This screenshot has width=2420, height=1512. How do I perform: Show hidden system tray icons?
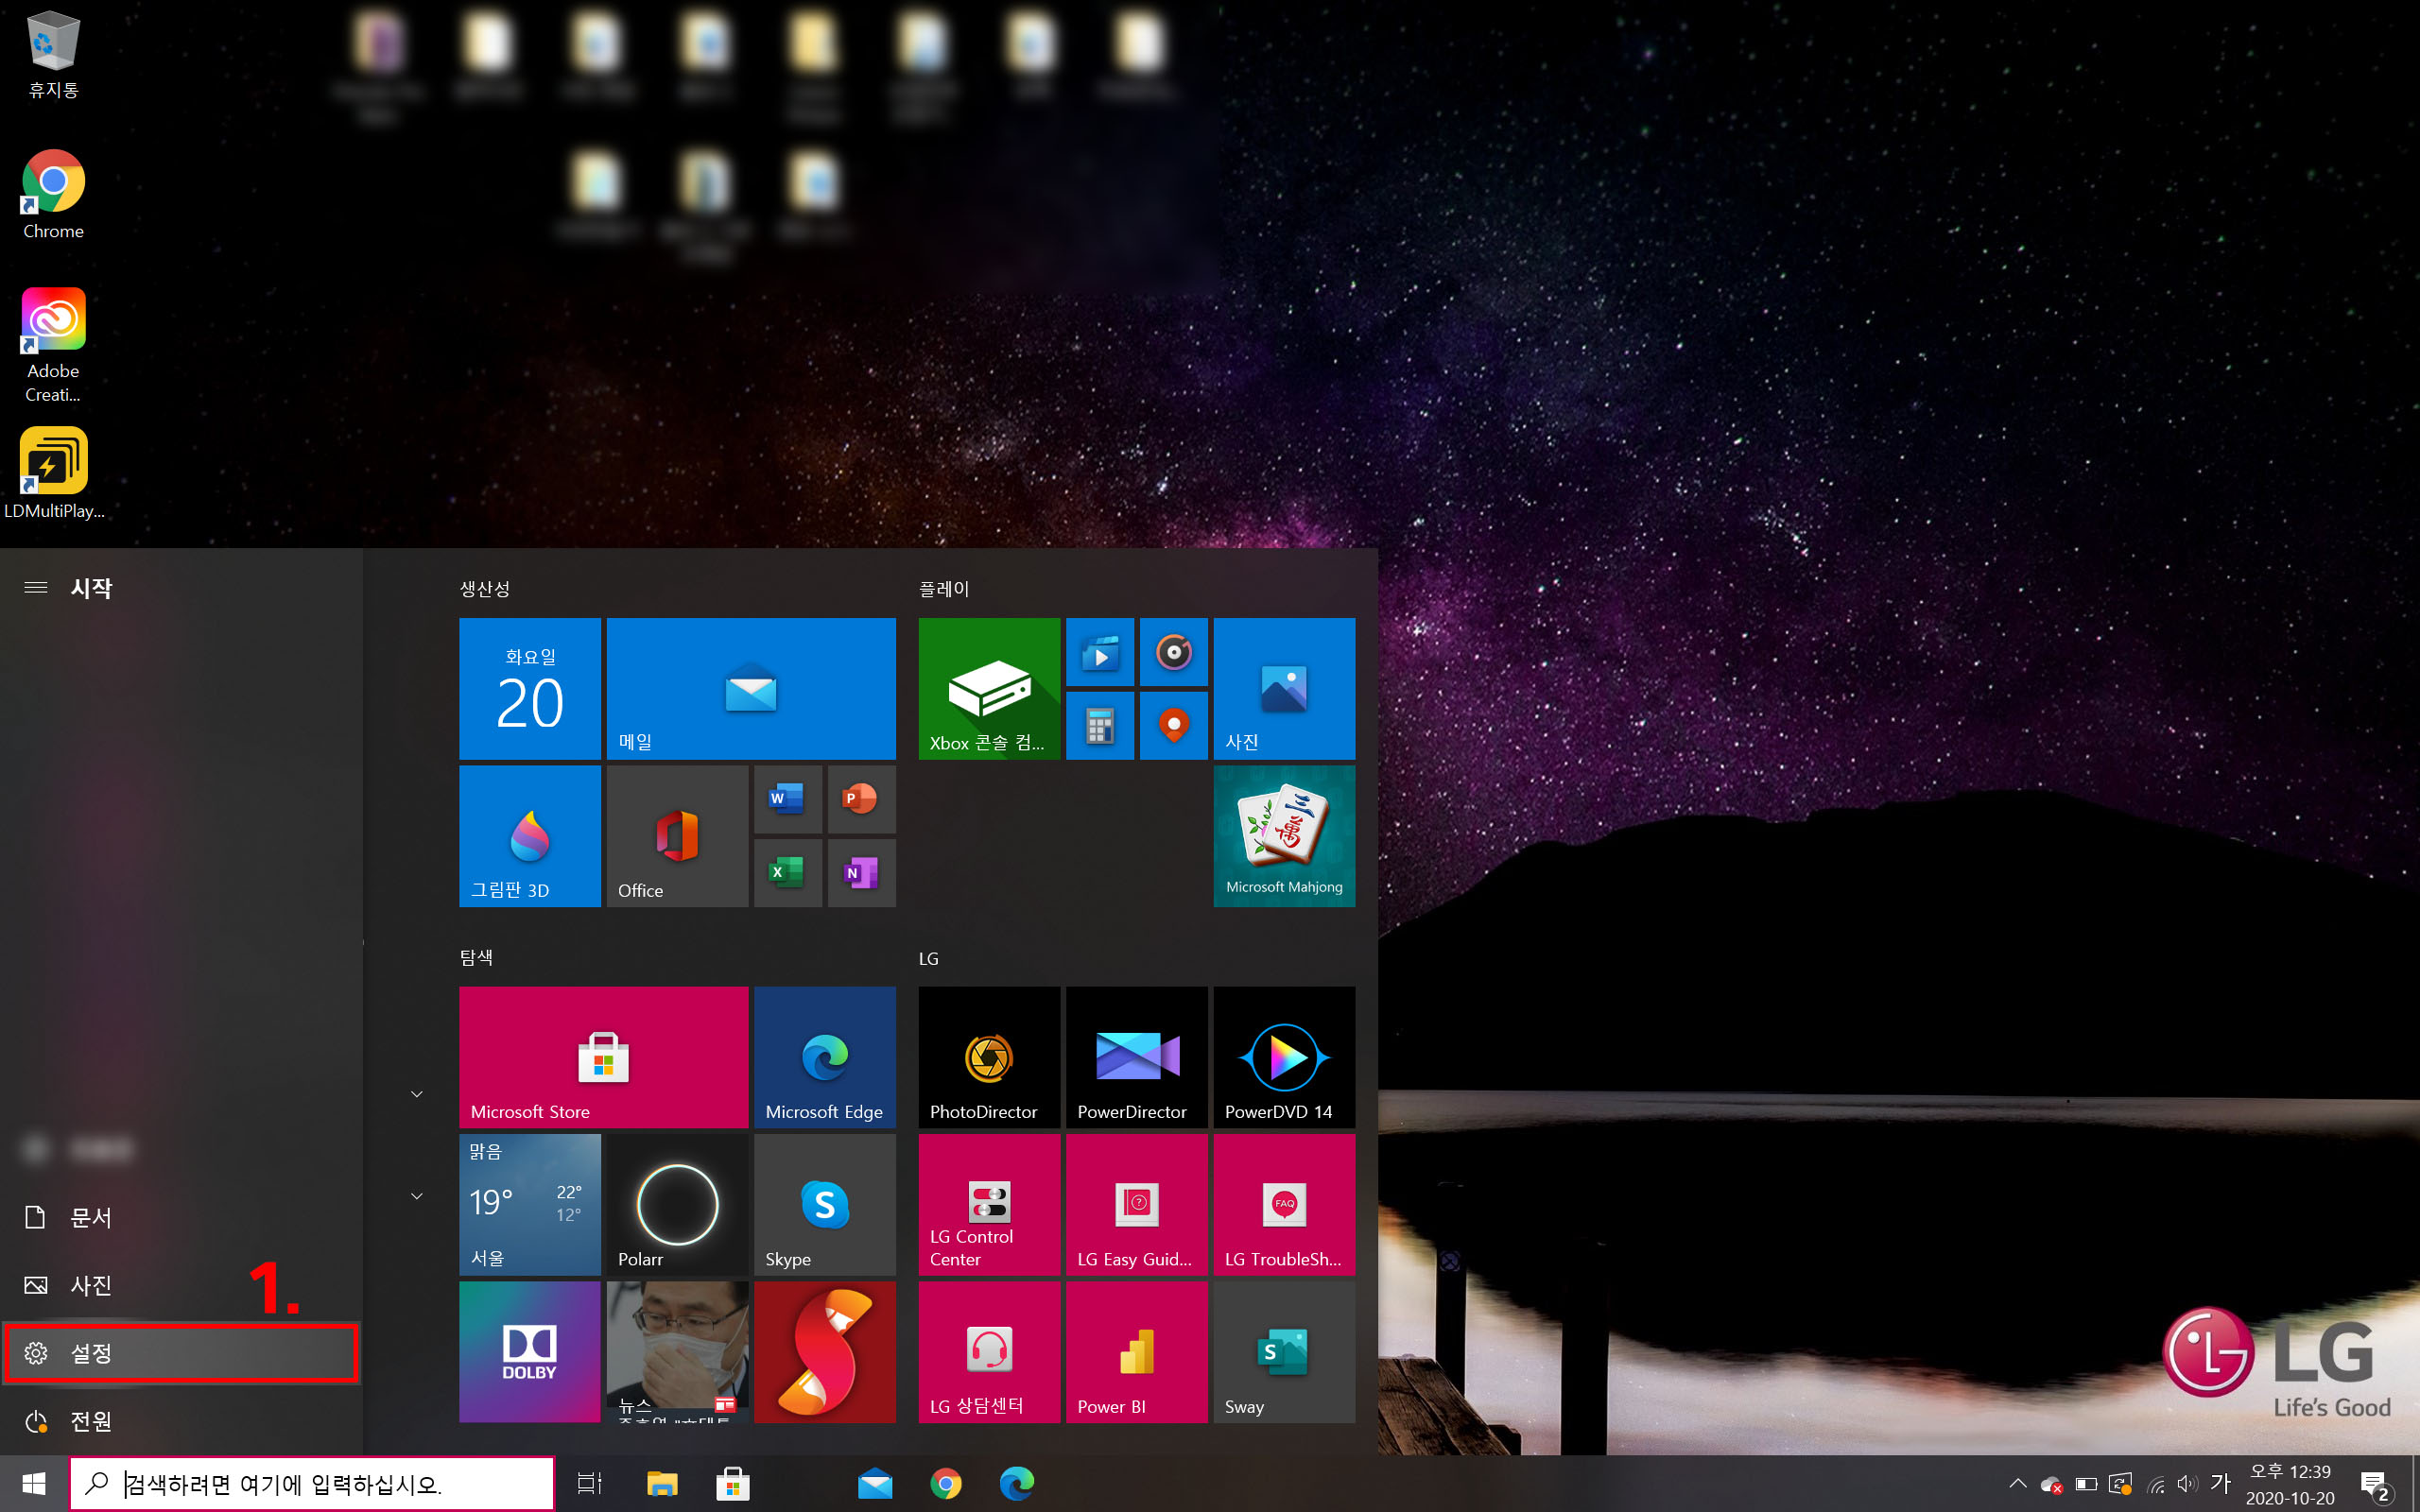2017,1484
